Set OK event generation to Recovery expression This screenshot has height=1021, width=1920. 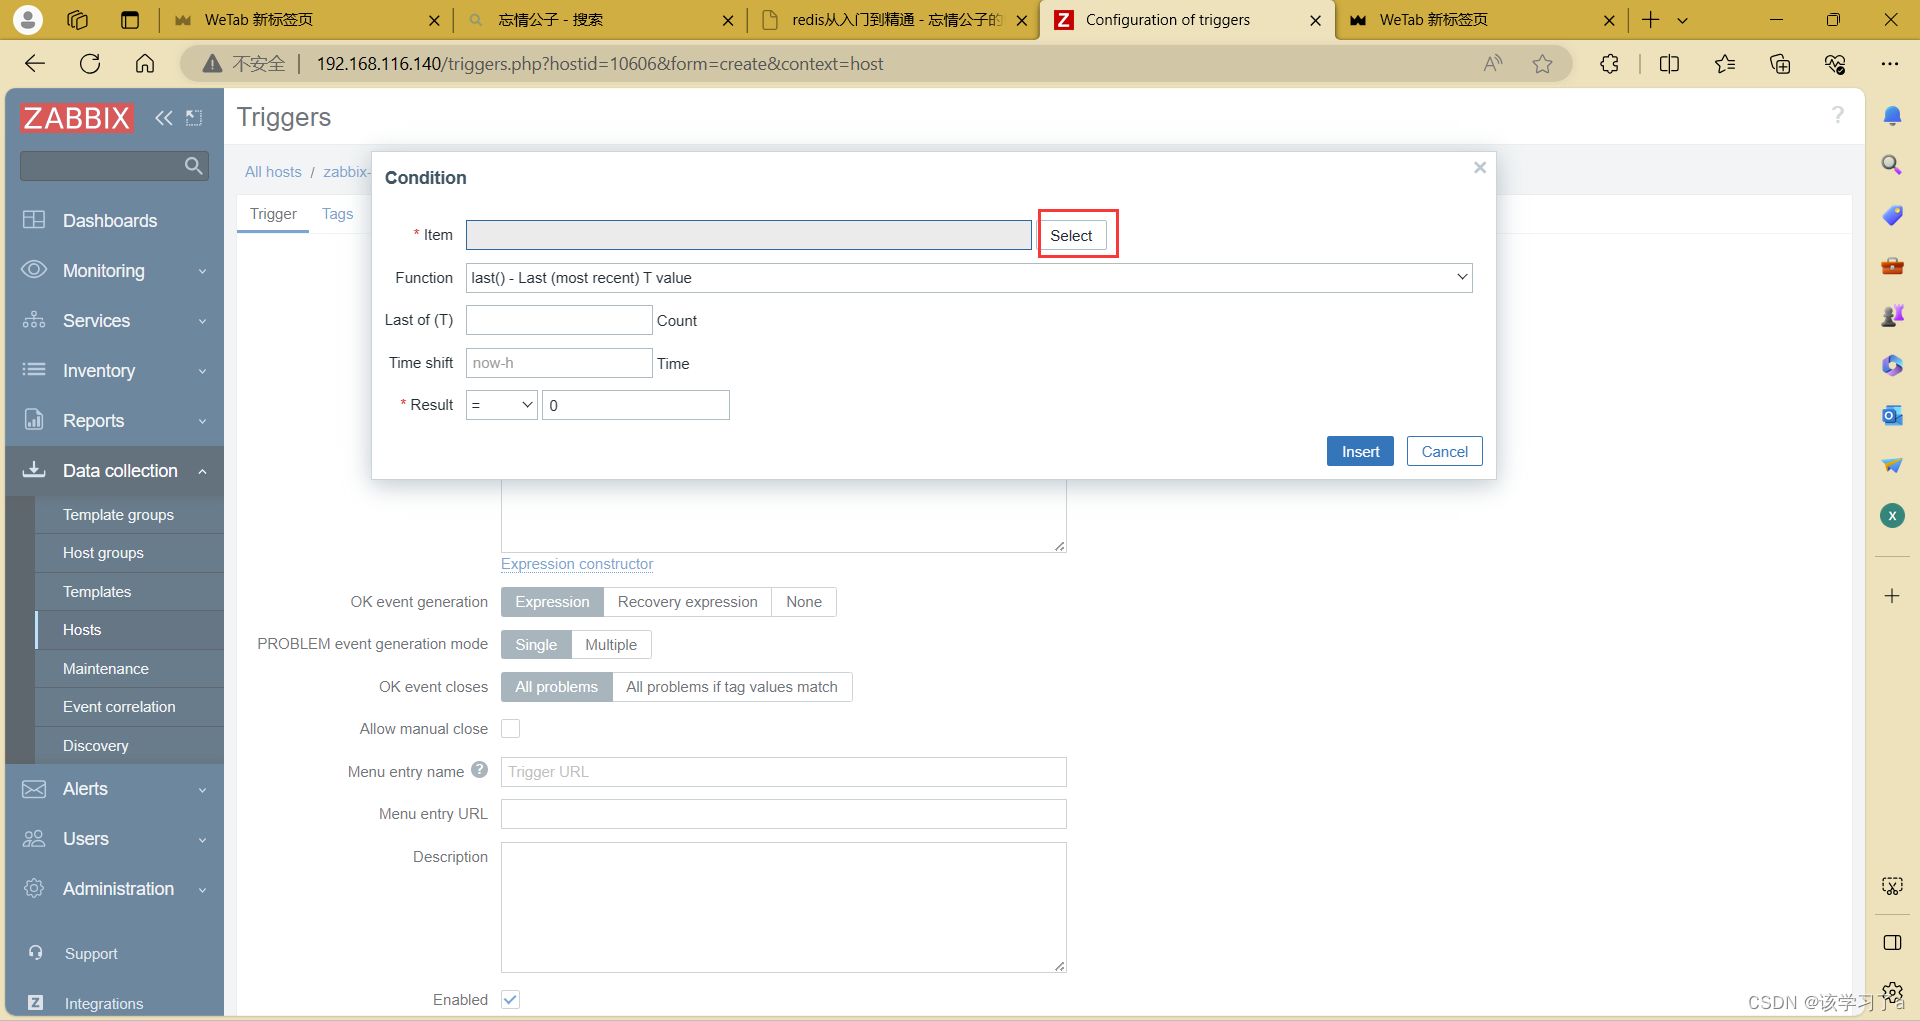687,602
